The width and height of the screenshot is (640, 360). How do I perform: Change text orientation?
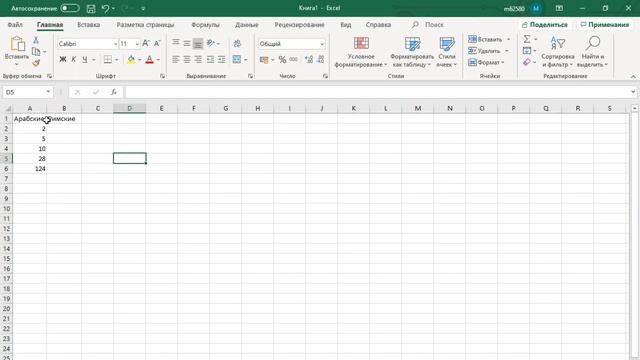pos(211,43)
